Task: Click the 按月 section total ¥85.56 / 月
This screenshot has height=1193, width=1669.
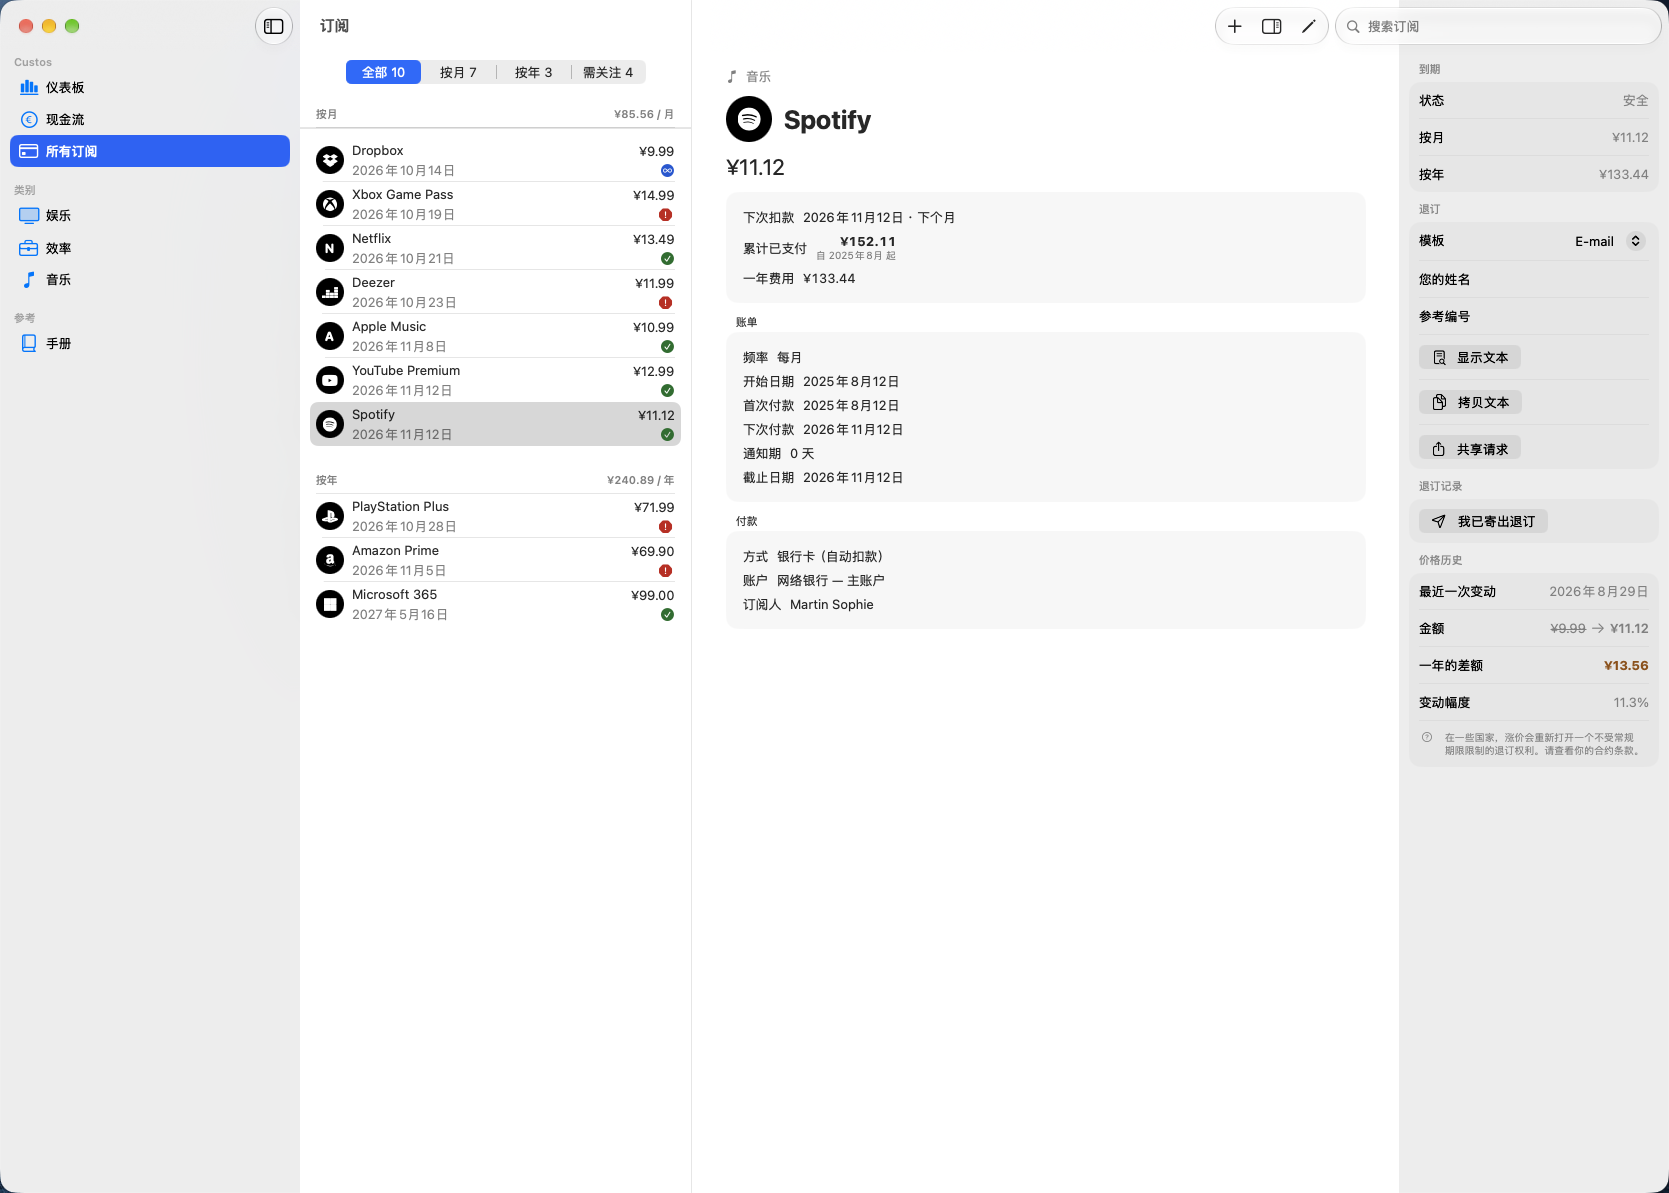Action: click(644, 115)
